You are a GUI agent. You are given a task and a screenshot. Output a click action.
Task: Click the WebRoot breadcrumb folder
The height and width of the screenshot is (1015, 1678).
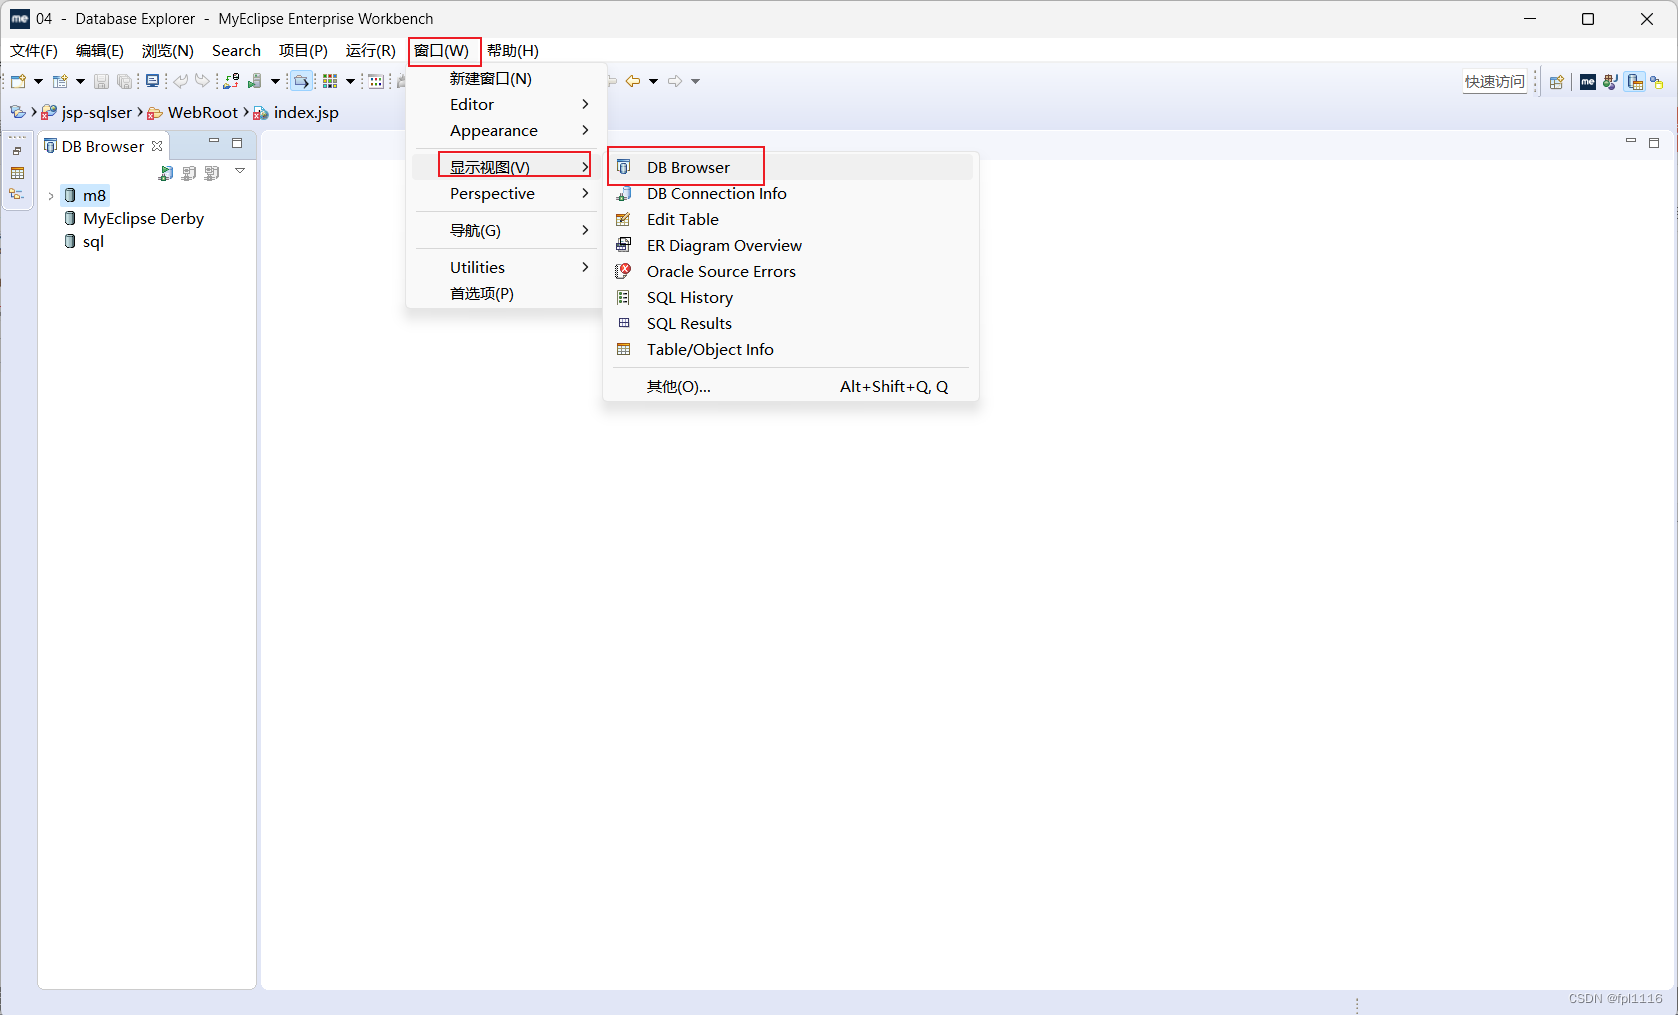[193, 113]
